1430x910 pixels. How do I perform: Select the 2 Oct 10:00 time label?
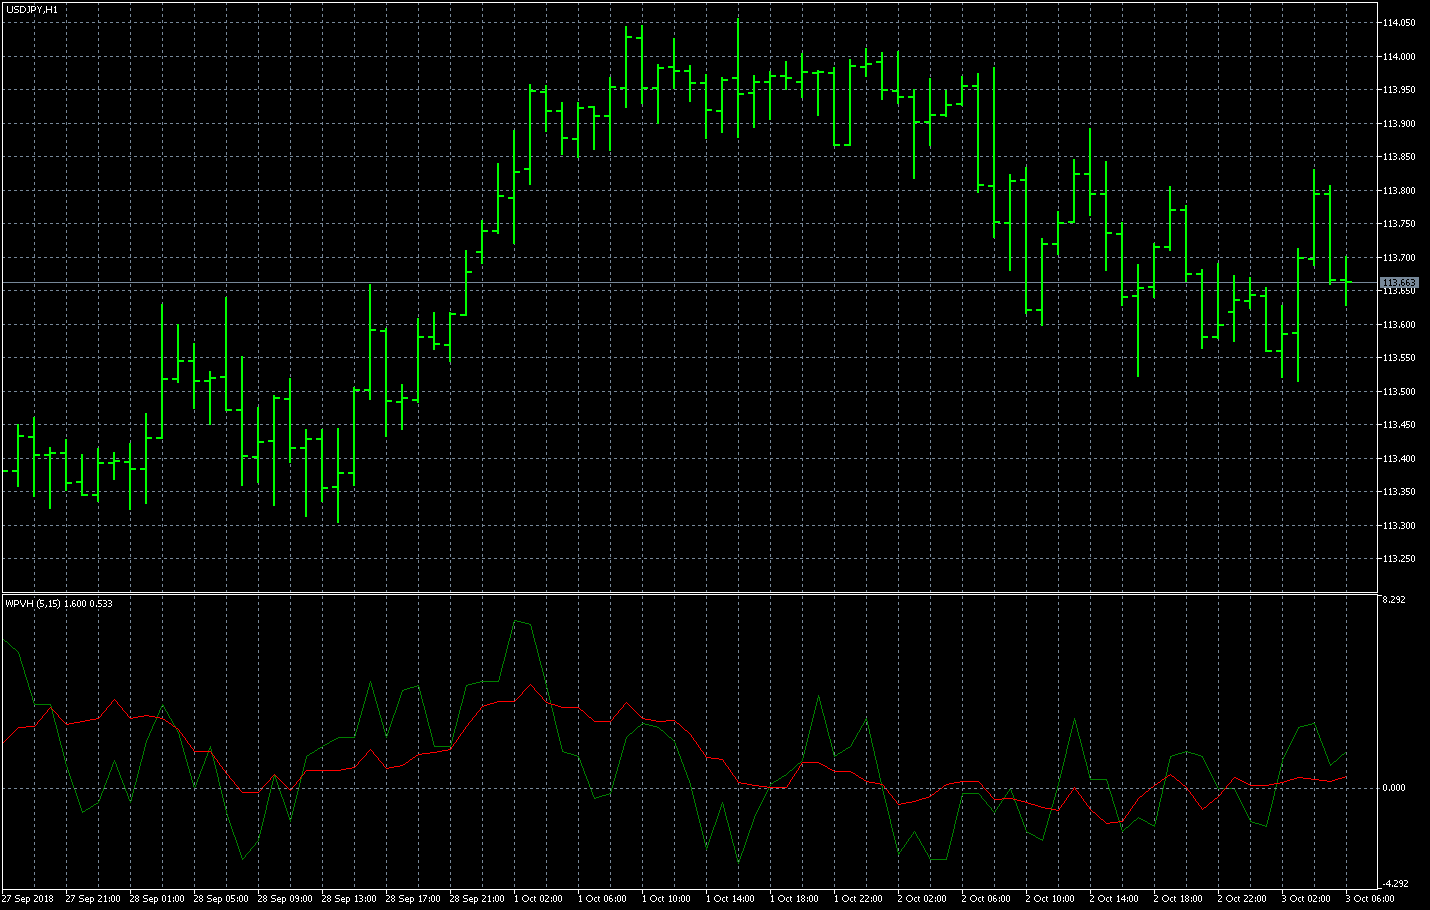click(1050, 899)
